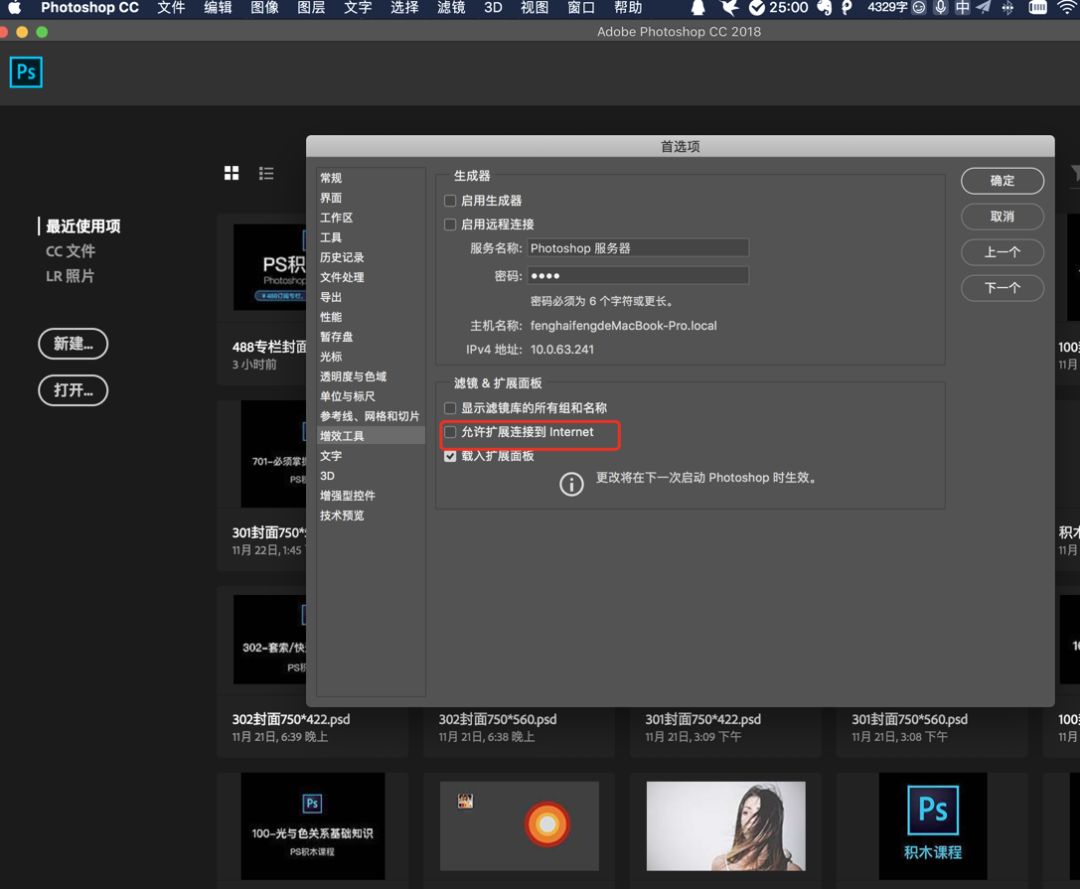1080x889 pixels.
Task: Check 显示滤镜库的所有组和名称 option
Action: 450,408
